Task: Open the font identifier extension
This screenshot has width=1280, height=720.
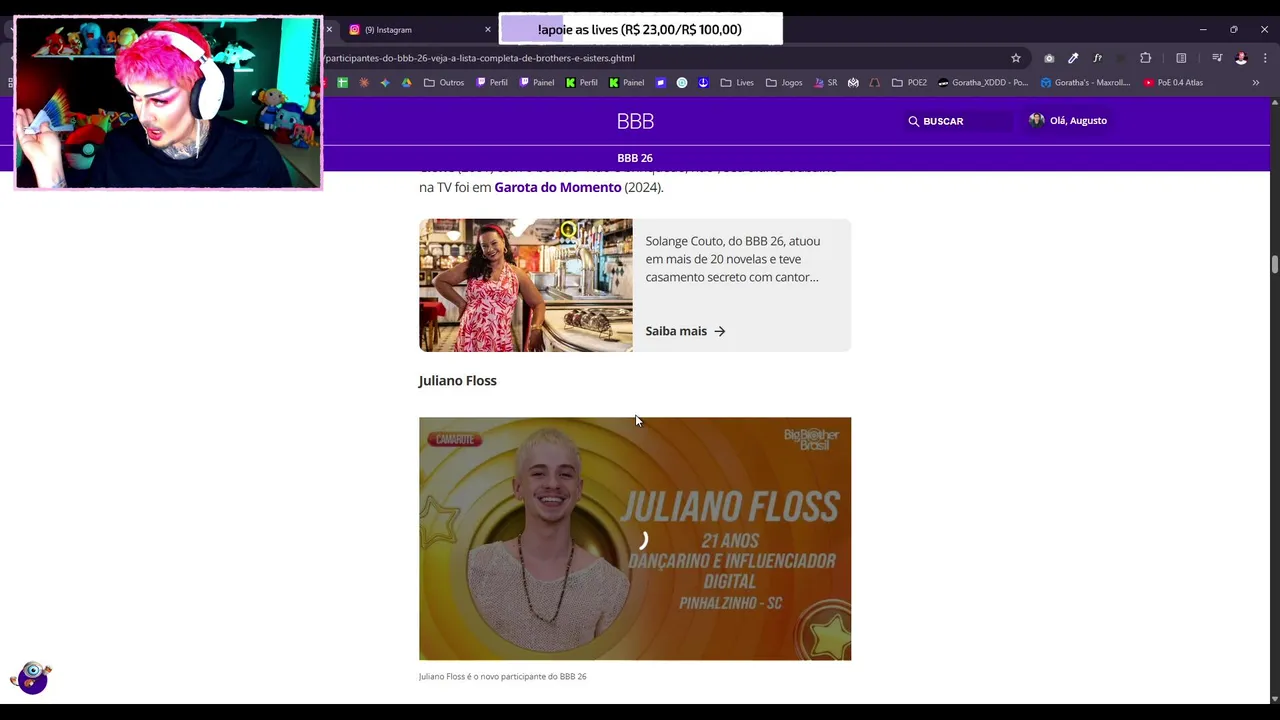Action: [x=1097, y=58]
